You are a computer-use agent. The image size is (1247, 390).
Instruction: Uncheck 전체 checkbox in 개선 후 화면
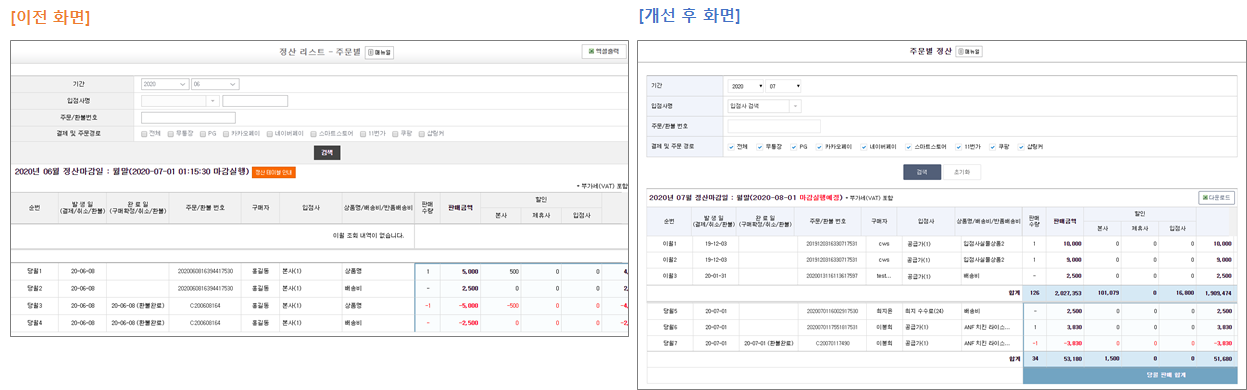pos(732,147)
